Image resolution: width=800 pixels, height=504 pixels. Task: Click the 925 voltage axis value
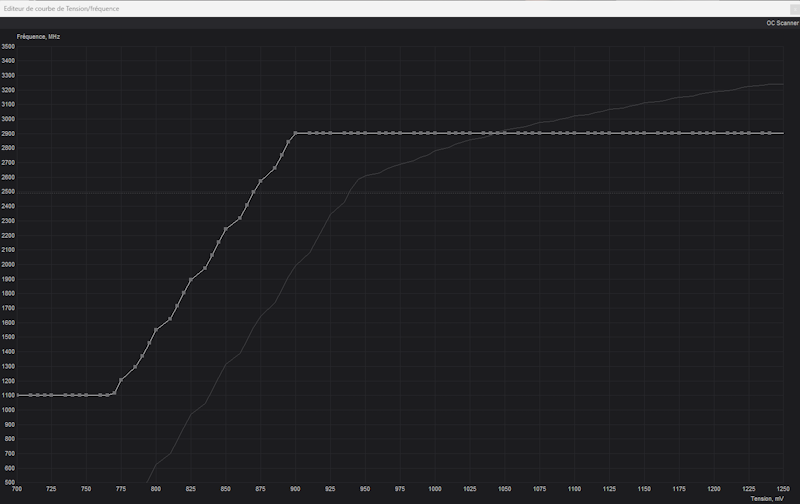tap(330, 489)
